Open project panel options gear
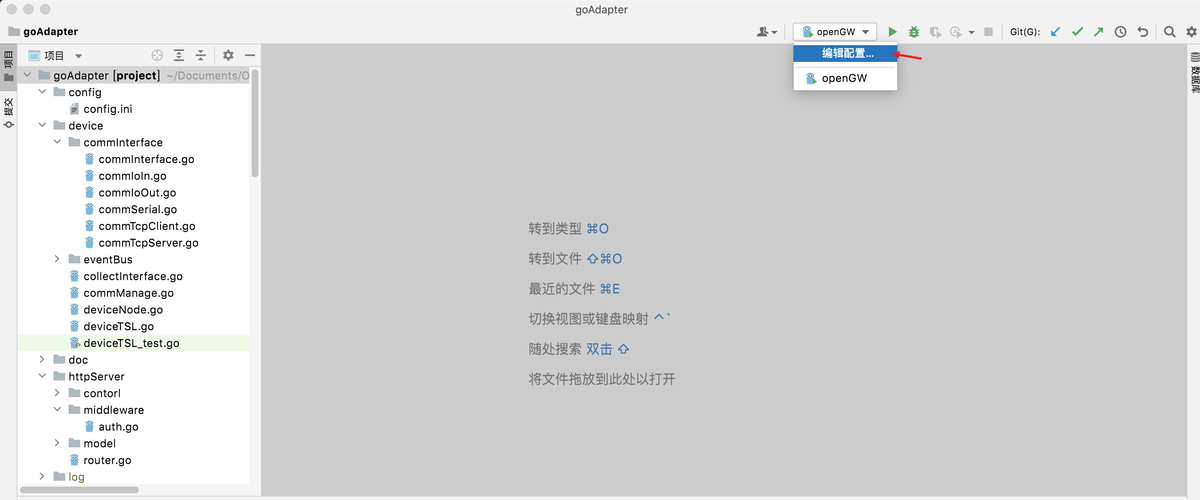This screenshot has height=500, width=1200. [x=228, y=56]
